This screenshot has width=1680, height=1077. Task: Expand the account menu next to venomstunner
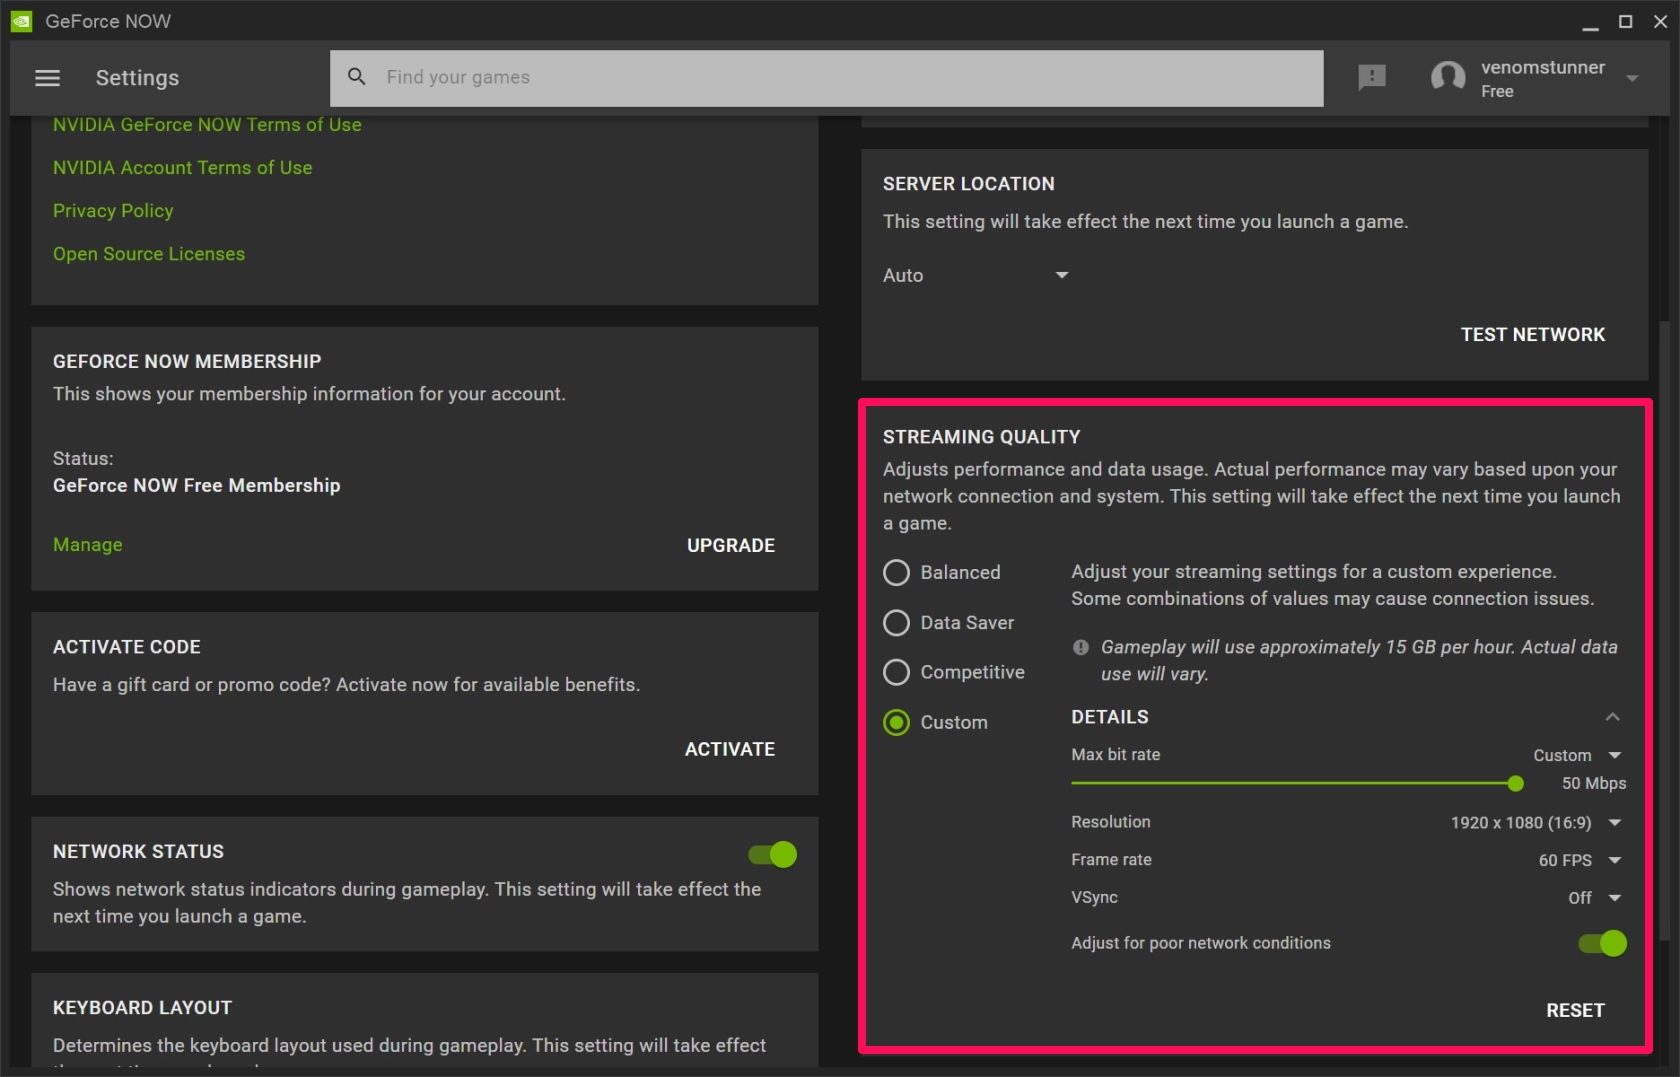pos(1632,77)
